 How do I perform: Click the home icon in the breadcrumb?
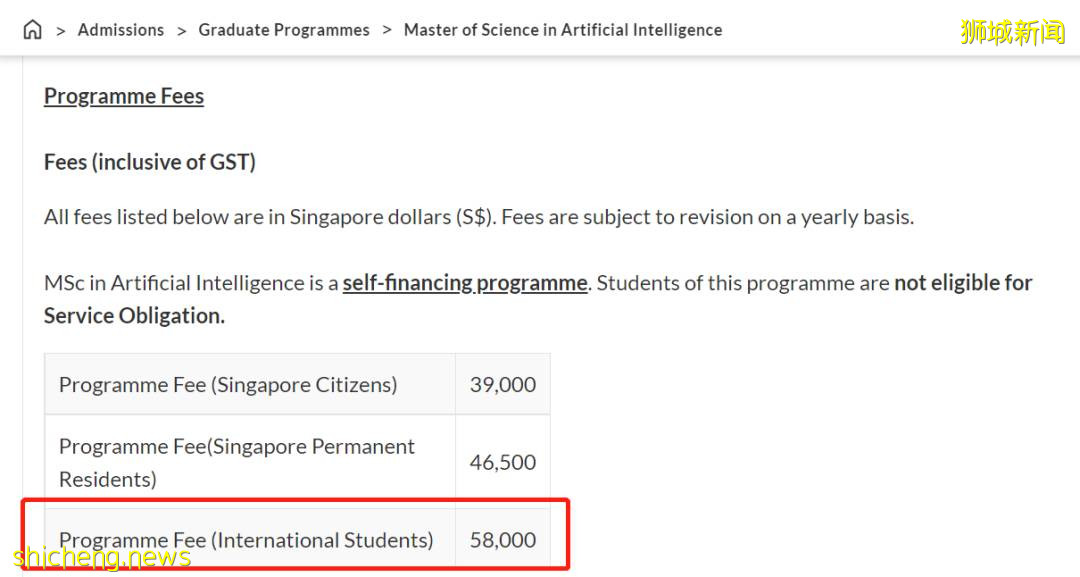32,29
